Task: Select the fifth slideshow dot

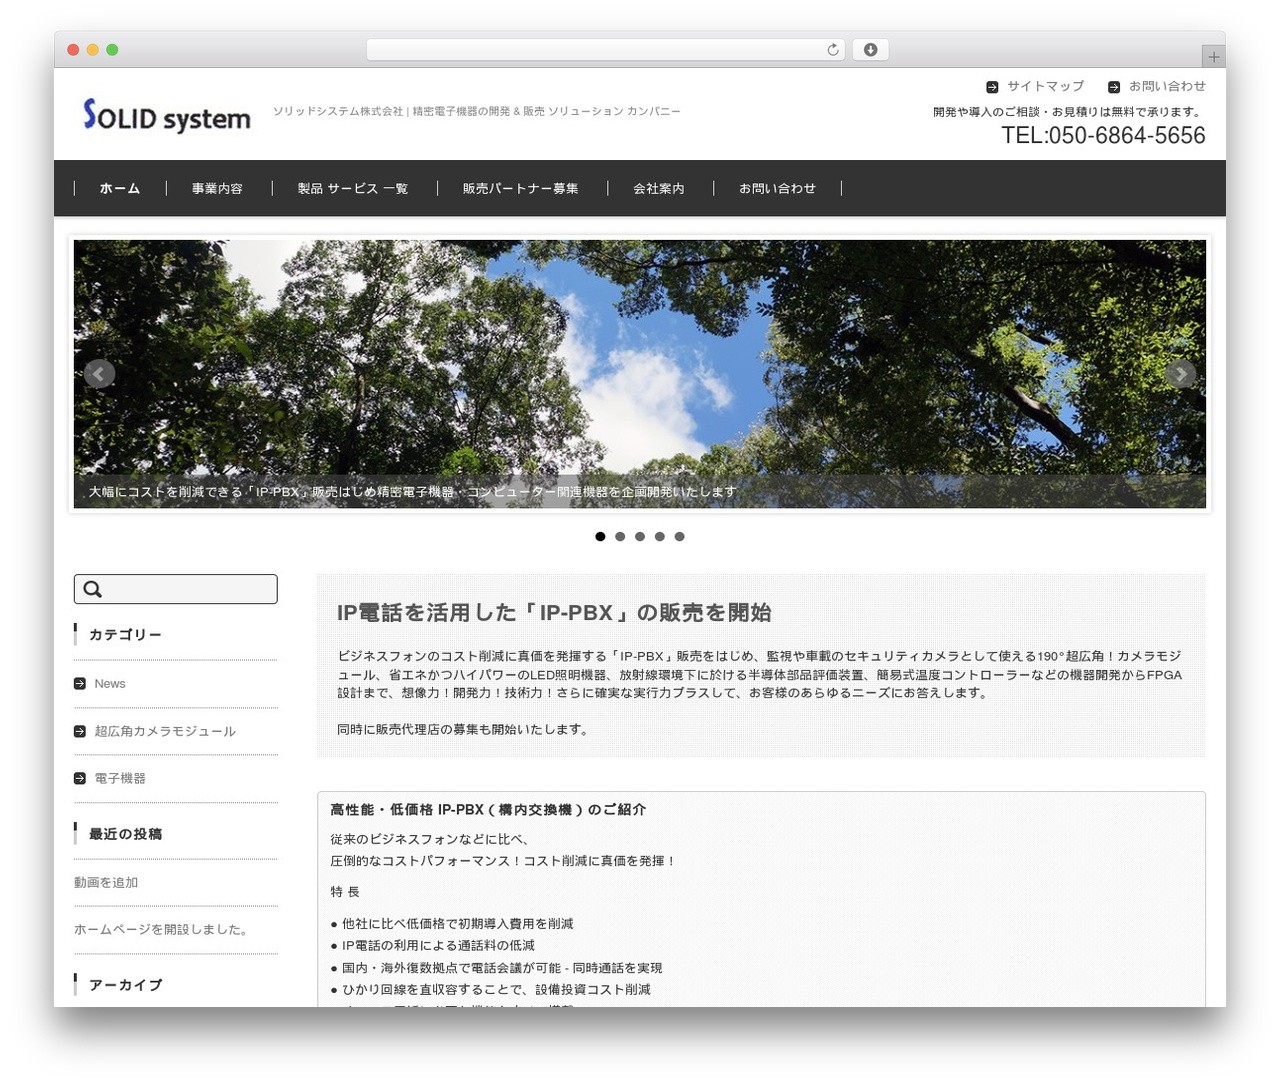Action: (x=680, y=537)
